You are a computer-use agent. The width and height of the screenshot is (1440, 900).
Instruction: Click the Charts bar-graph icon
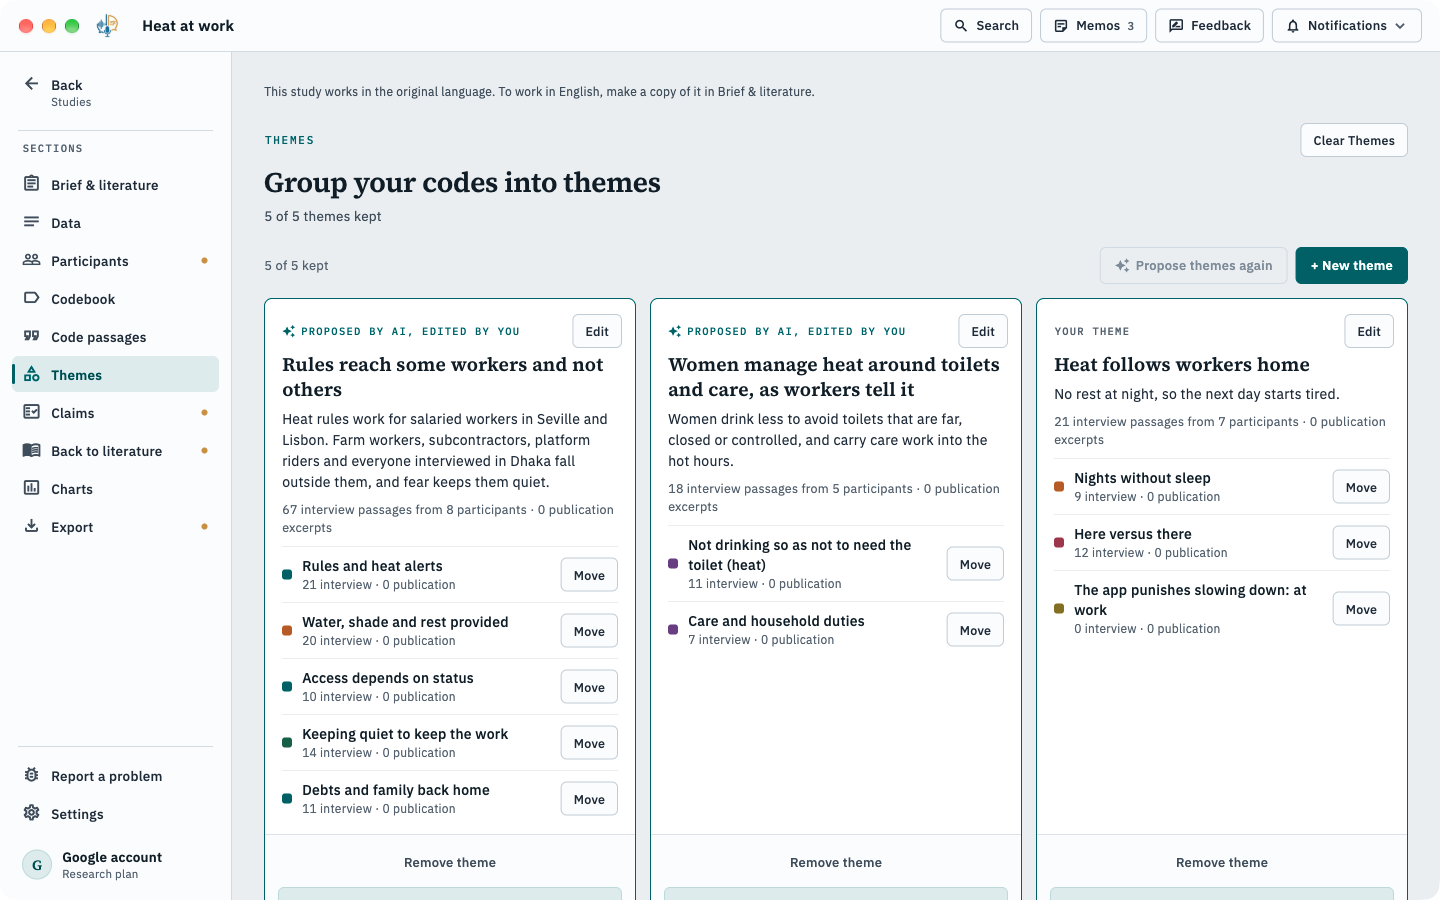click(x=31, y=488)
